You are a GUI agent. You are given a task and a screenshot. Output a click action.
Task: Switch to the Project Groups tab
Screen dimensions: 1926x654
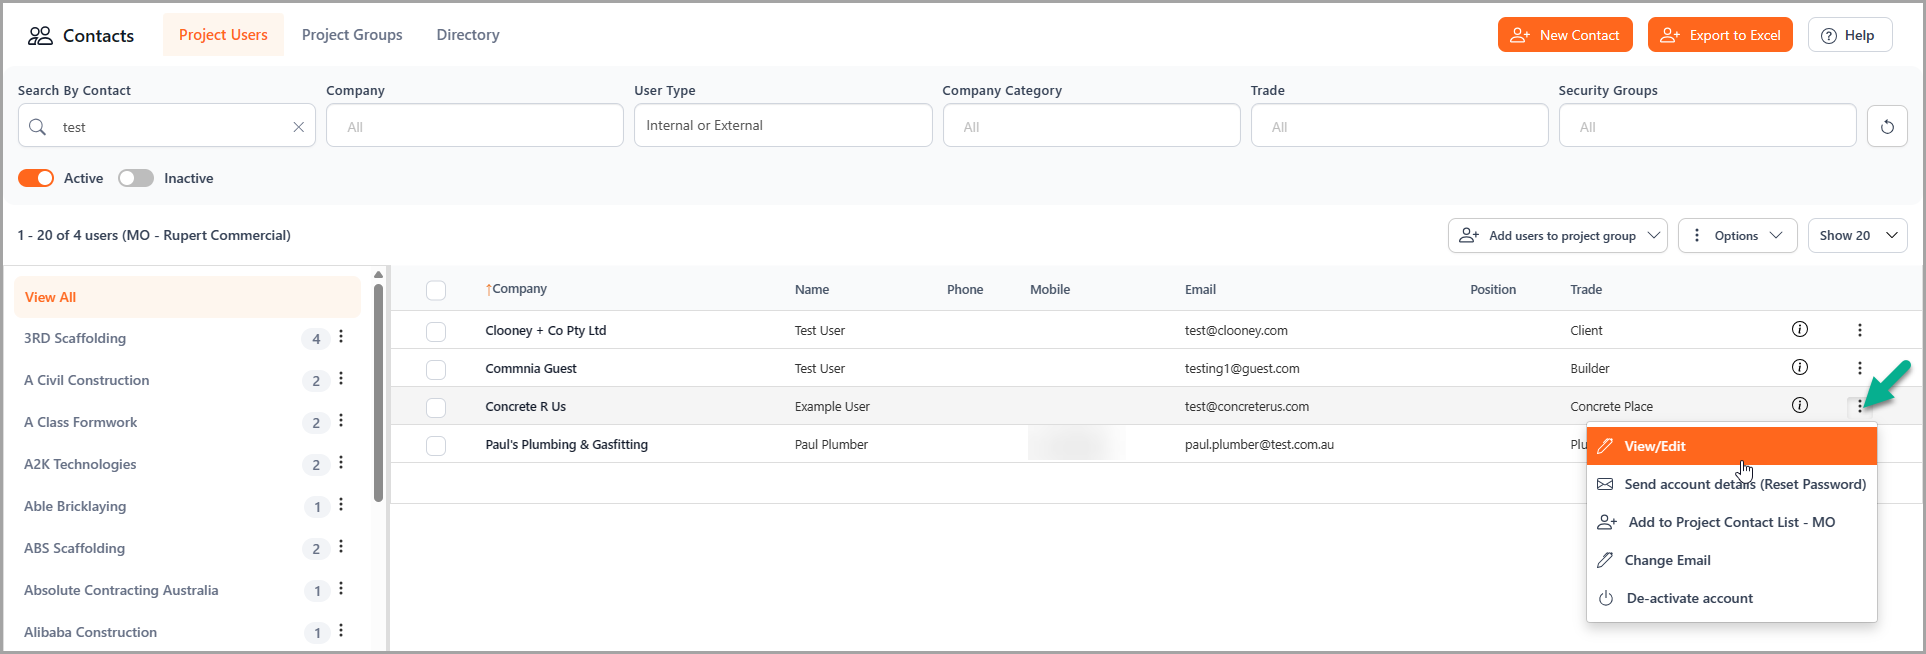[x=352, y=35]
